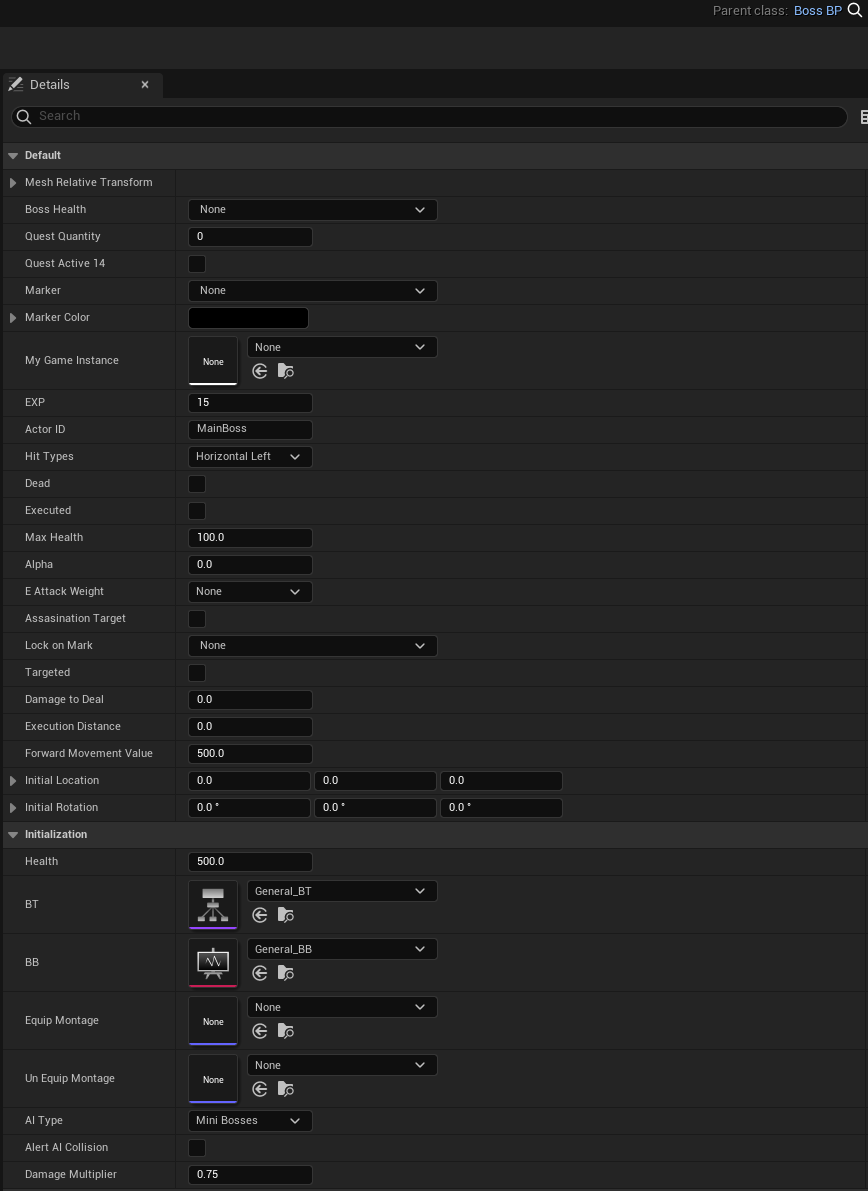The width and height of the screenshot is (868, 1191).
Task: Click the EXP field showing 15
Action: point(250,403)
